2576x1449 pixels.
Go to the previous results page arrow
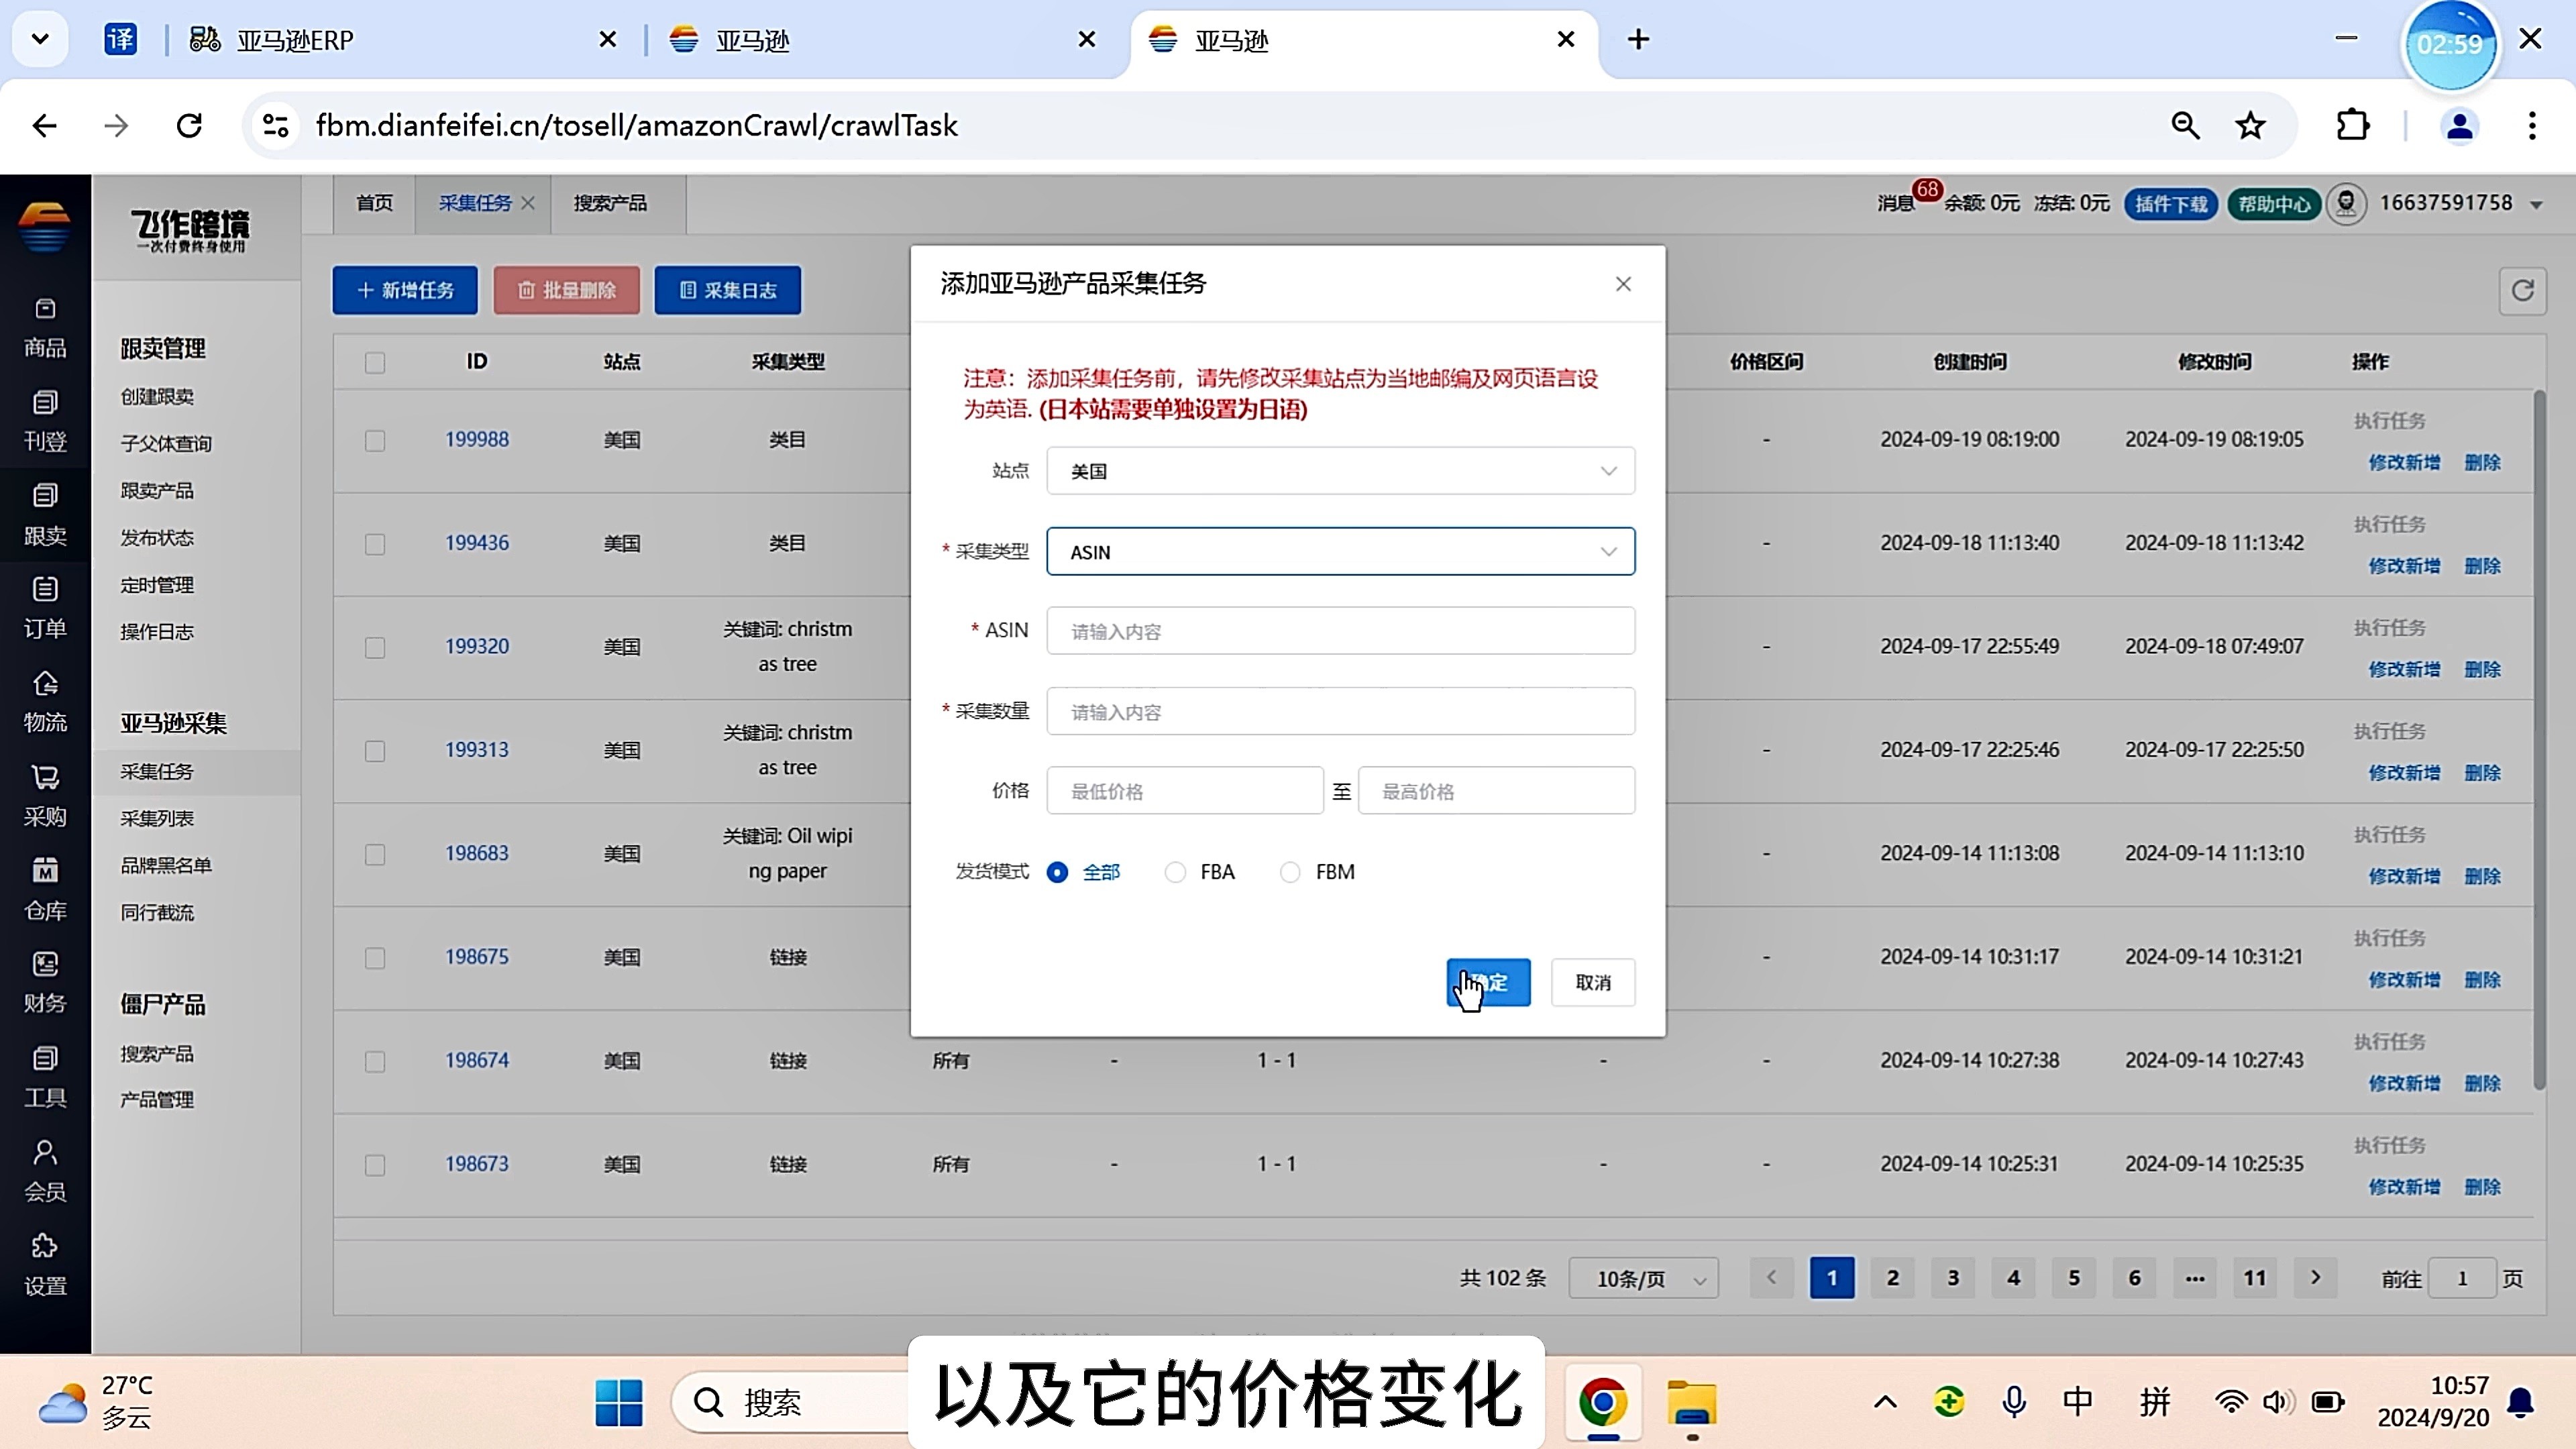point(1771,1277)
